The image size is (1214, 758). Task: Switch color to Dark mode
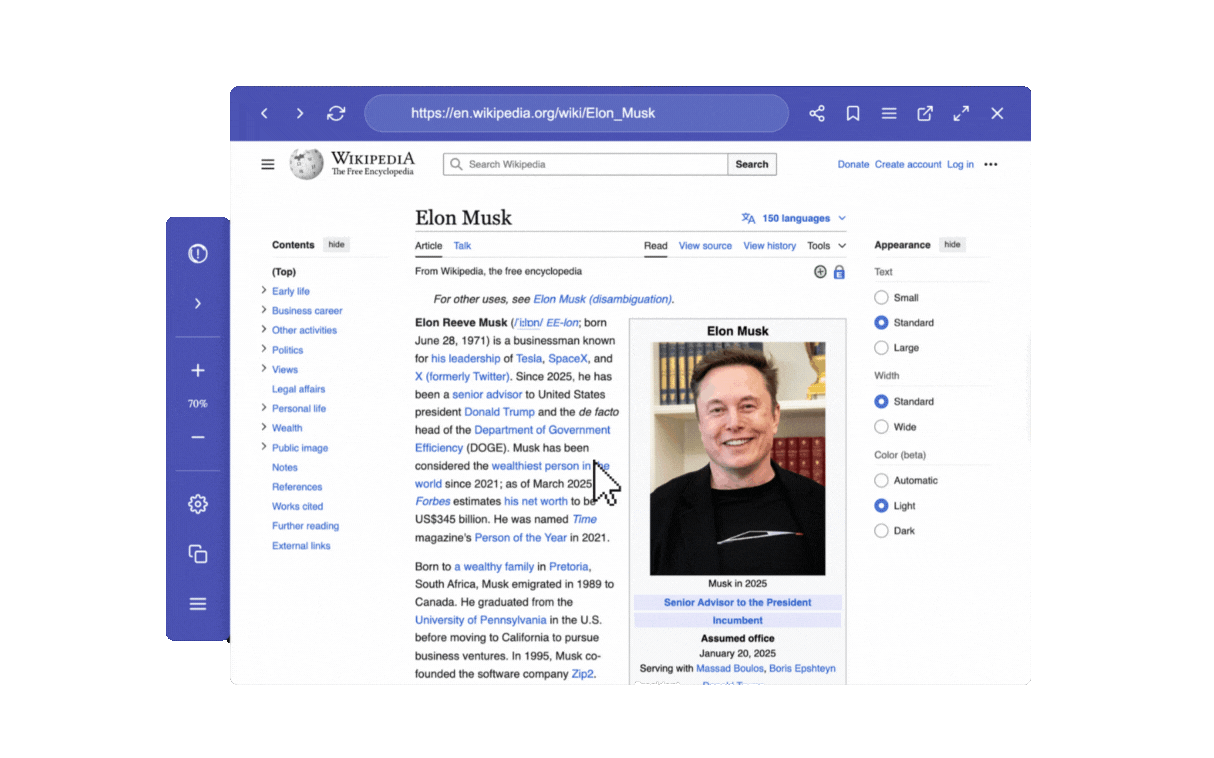tap(881, 531)
